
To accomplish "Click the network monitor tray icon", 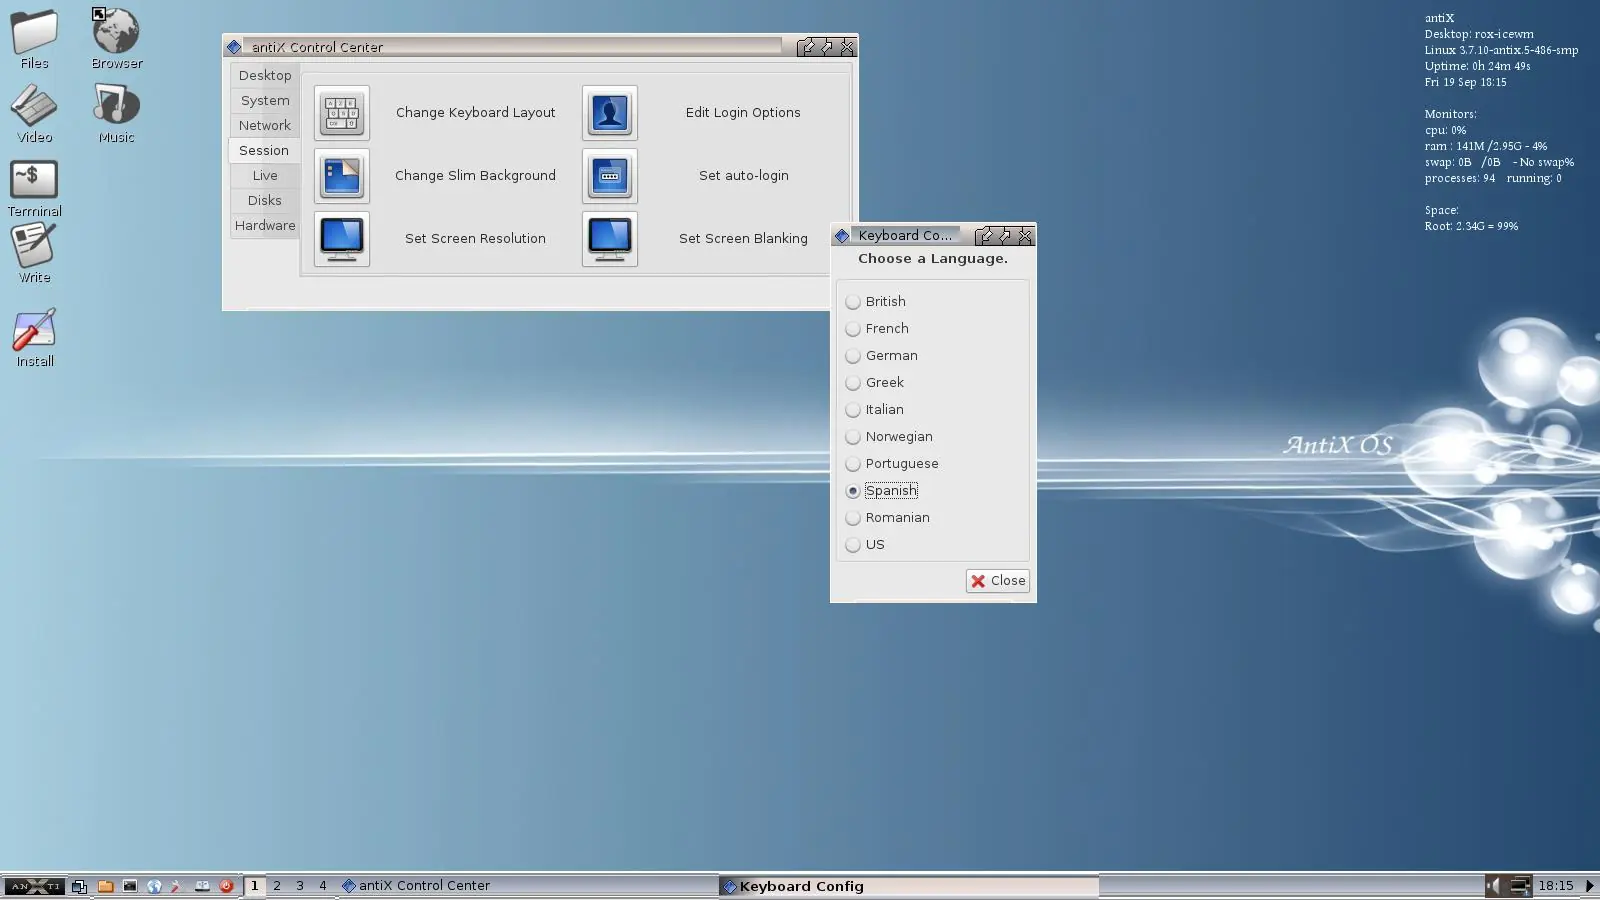I will [1520, 886].
